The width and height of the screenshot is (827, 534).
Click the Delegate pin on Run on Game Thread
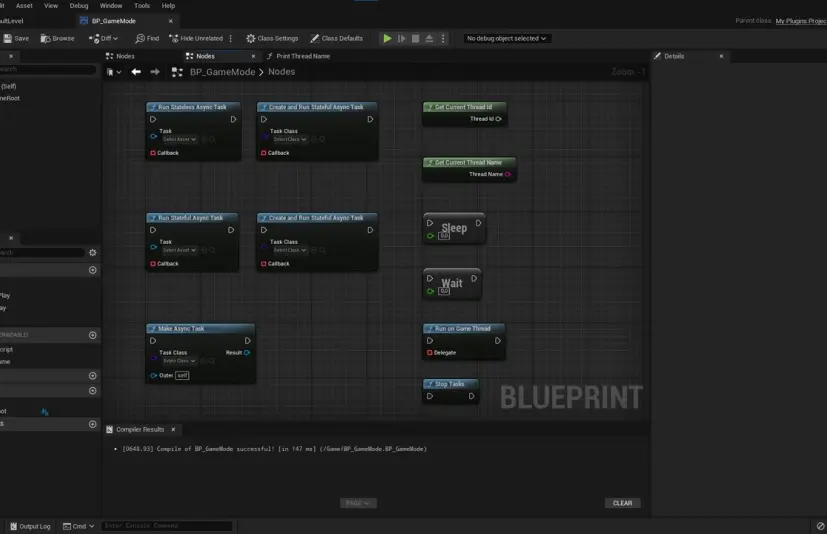[x=429, y=352]
